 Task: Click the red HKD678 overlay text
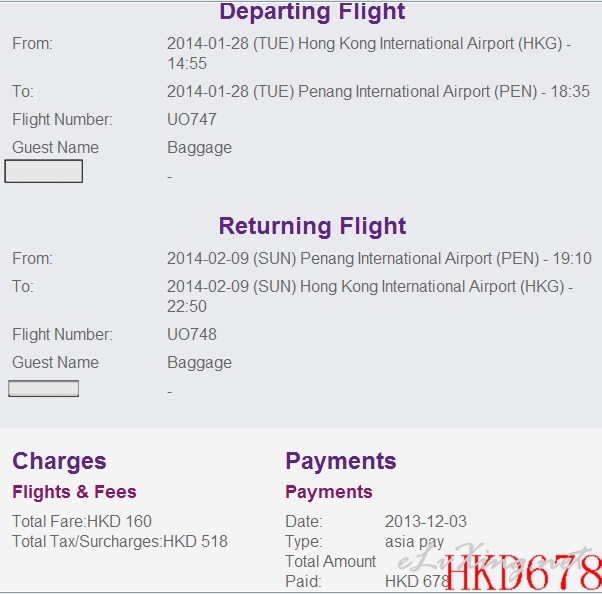click(x=523, y=572)
